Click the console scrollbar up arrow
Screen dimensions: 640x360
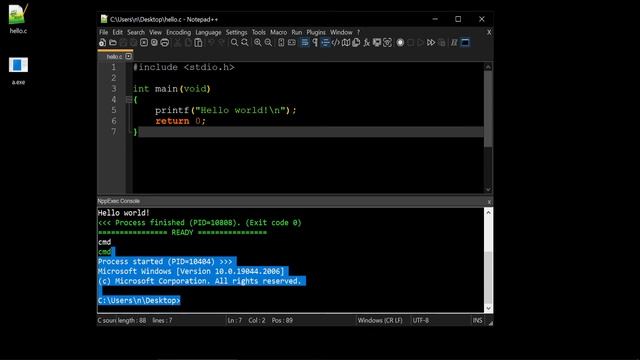488,212
